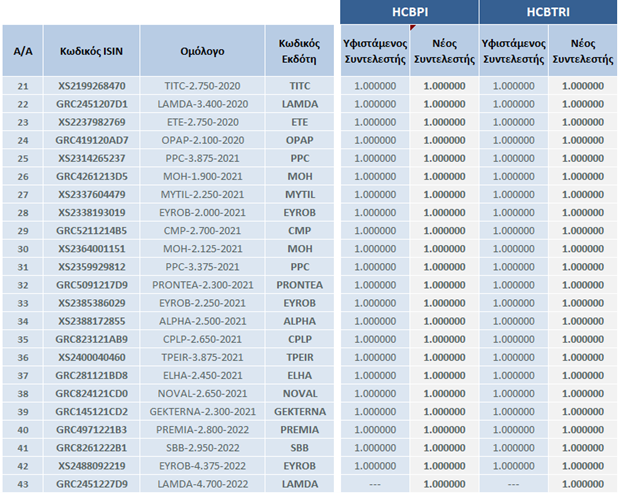Select the HCBPI header cell
This screenshot has height=493, width=618.
(x=409, y=12)
